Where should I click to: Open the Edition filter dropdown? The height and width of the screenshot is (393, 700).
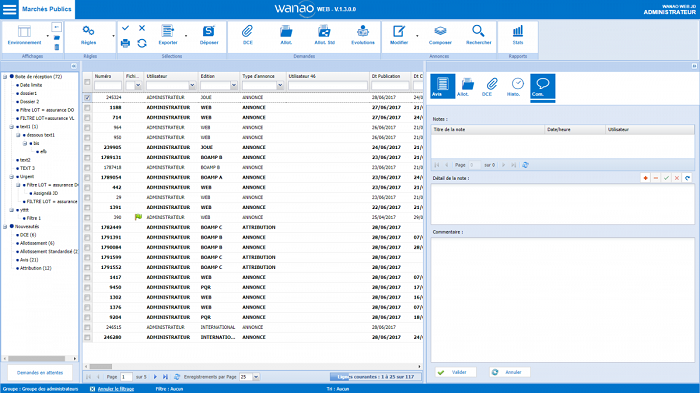[233, 85]
